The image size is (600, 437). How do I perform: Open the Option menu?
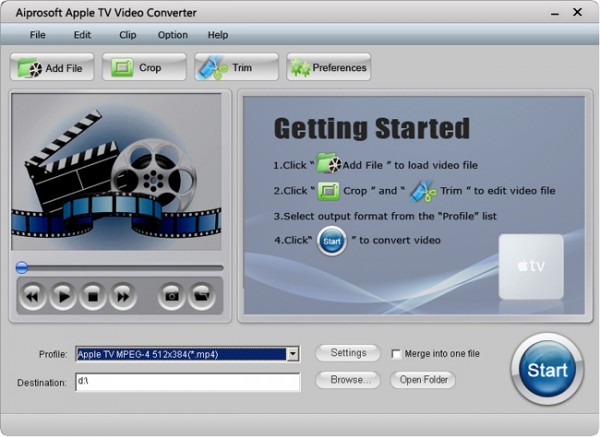(172, 35)
